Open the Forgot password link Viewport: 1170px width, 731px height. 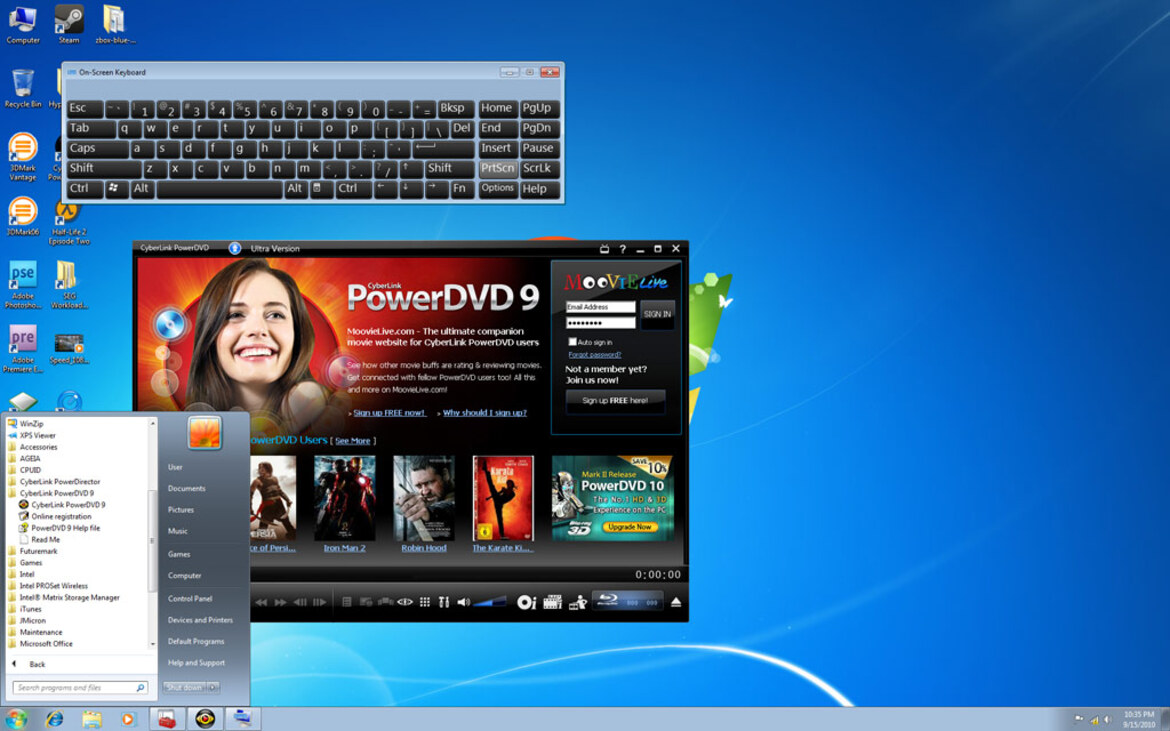click(595, 354)
